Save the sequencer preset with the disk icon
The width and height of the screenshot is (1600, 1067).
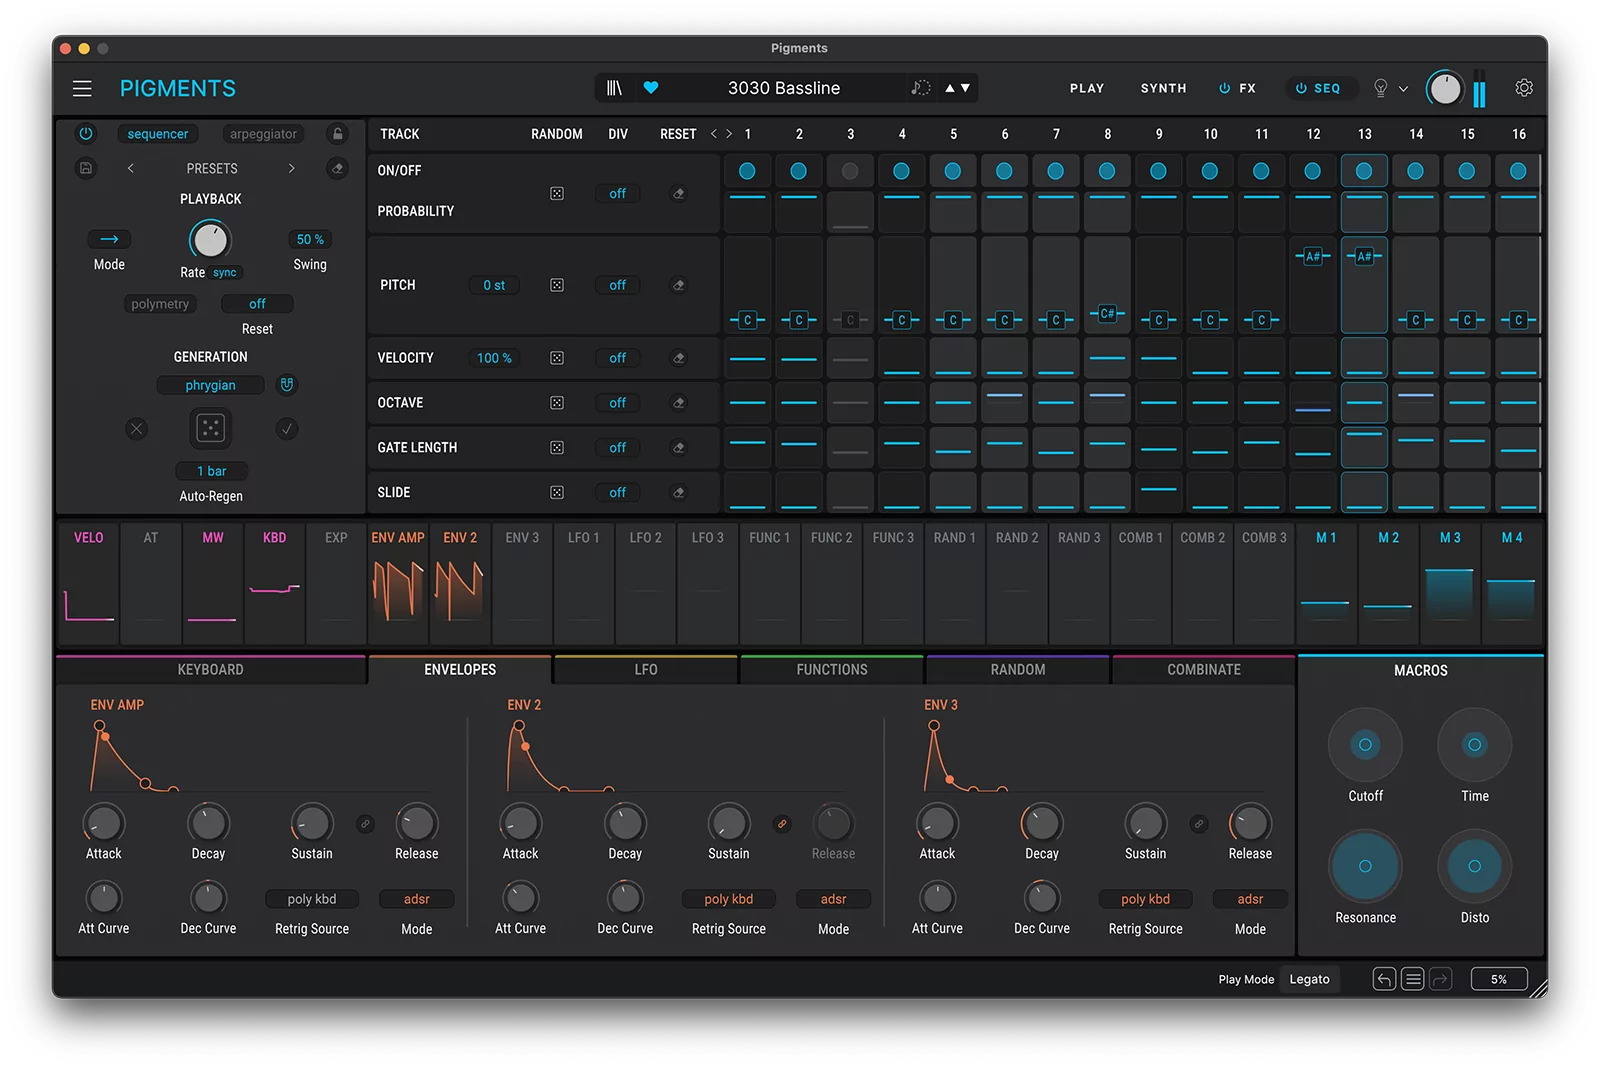(x=85, y=168)
